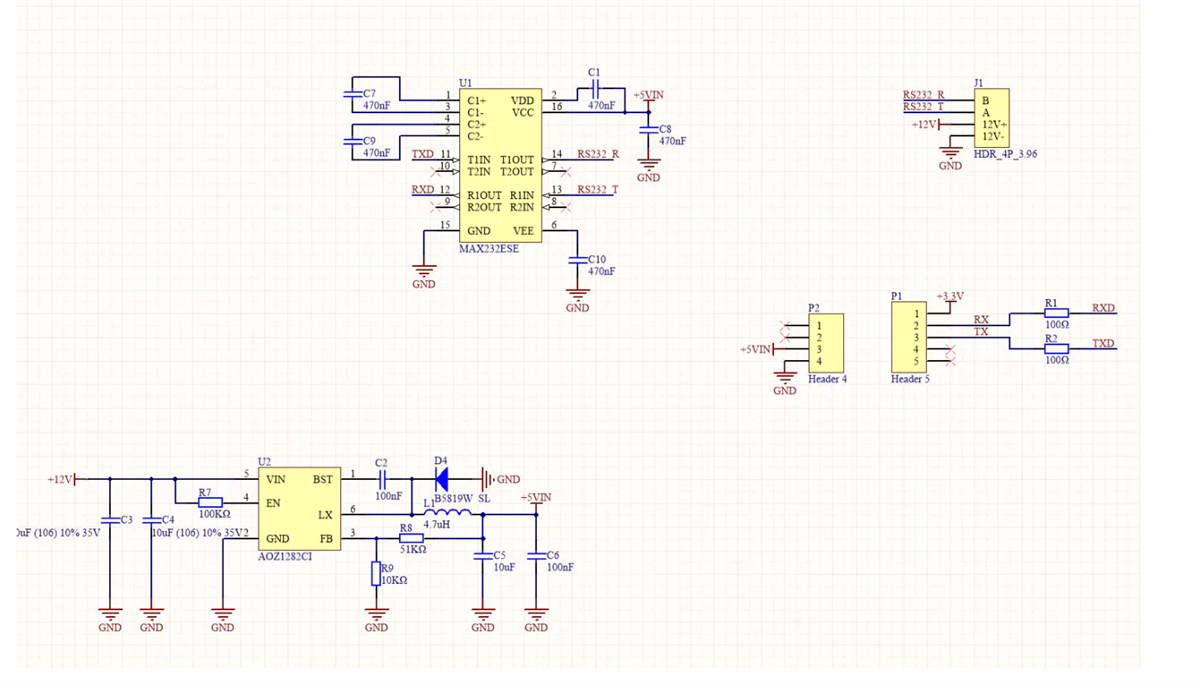Select the MAX232ESE chip U1

pos(500,165)
